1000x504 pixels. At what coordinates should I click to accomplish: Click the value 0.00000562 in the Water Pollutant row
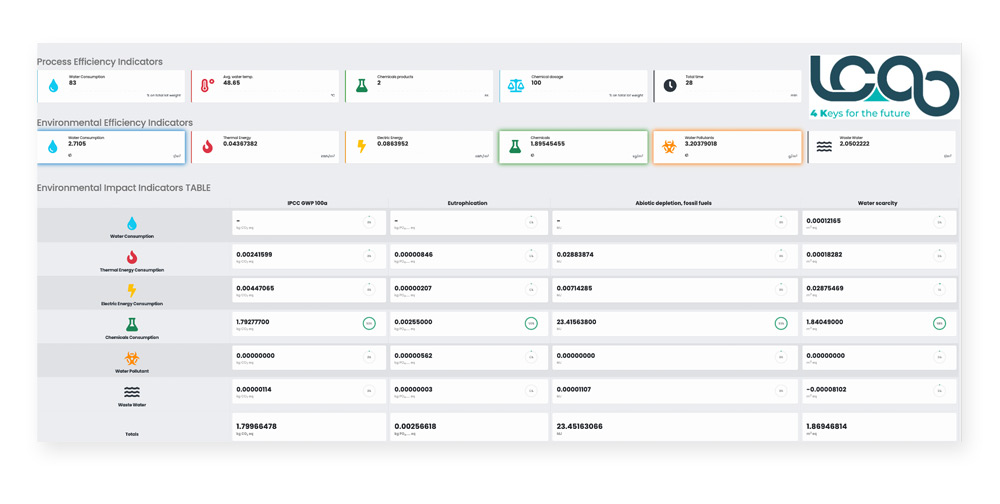point(414,356)
